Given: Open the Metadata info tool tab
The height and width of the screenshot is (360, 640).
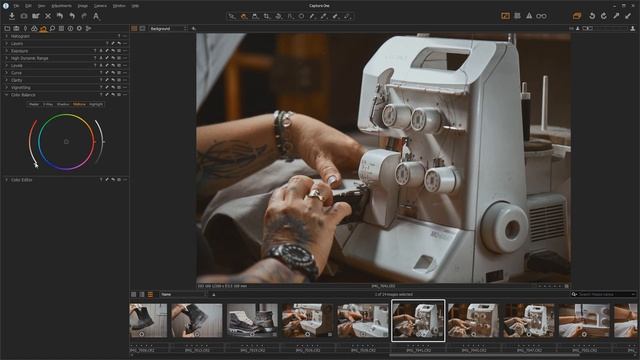Looking at the screenshot, I should point(70,29).
